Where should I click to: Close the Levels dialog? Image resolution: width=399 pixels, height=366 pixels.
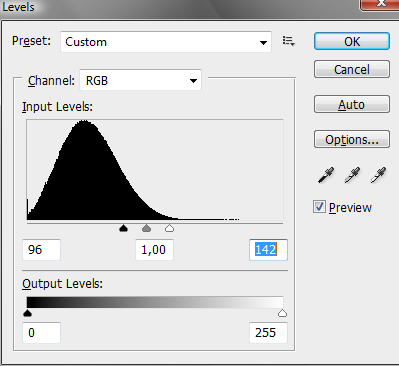coord(380,5)
